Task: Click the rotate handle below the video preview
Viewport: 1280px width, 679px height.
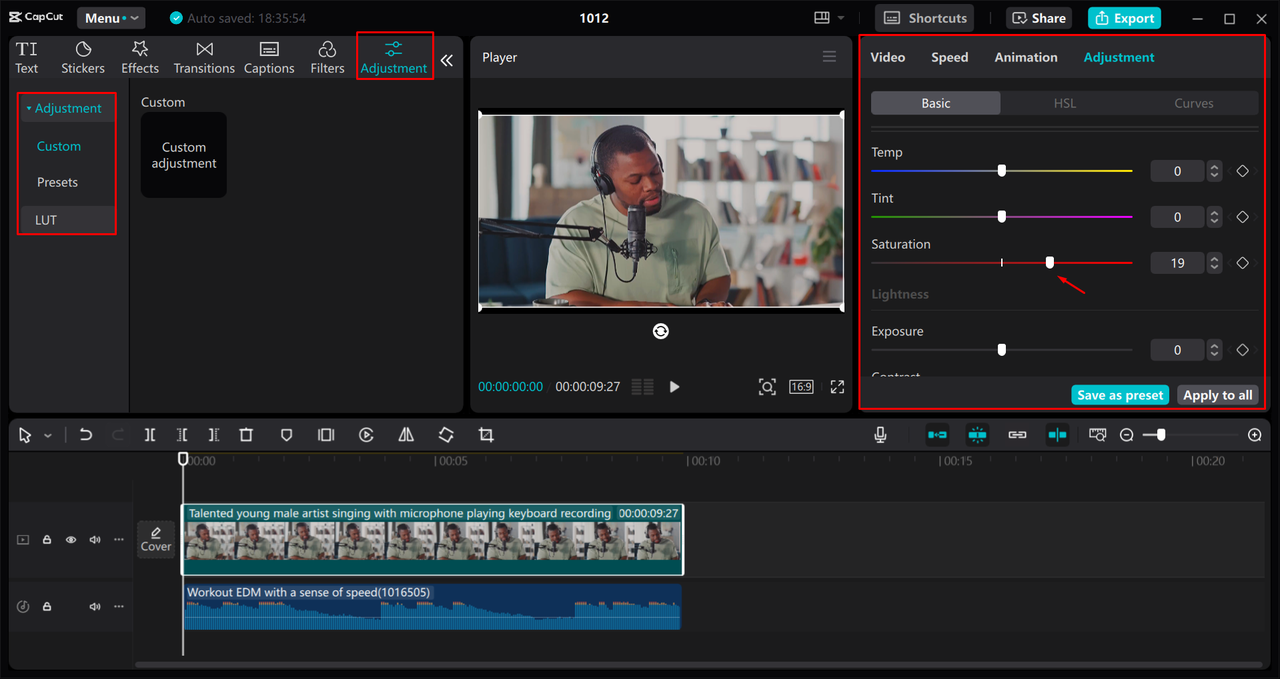Action: point(661,331)
